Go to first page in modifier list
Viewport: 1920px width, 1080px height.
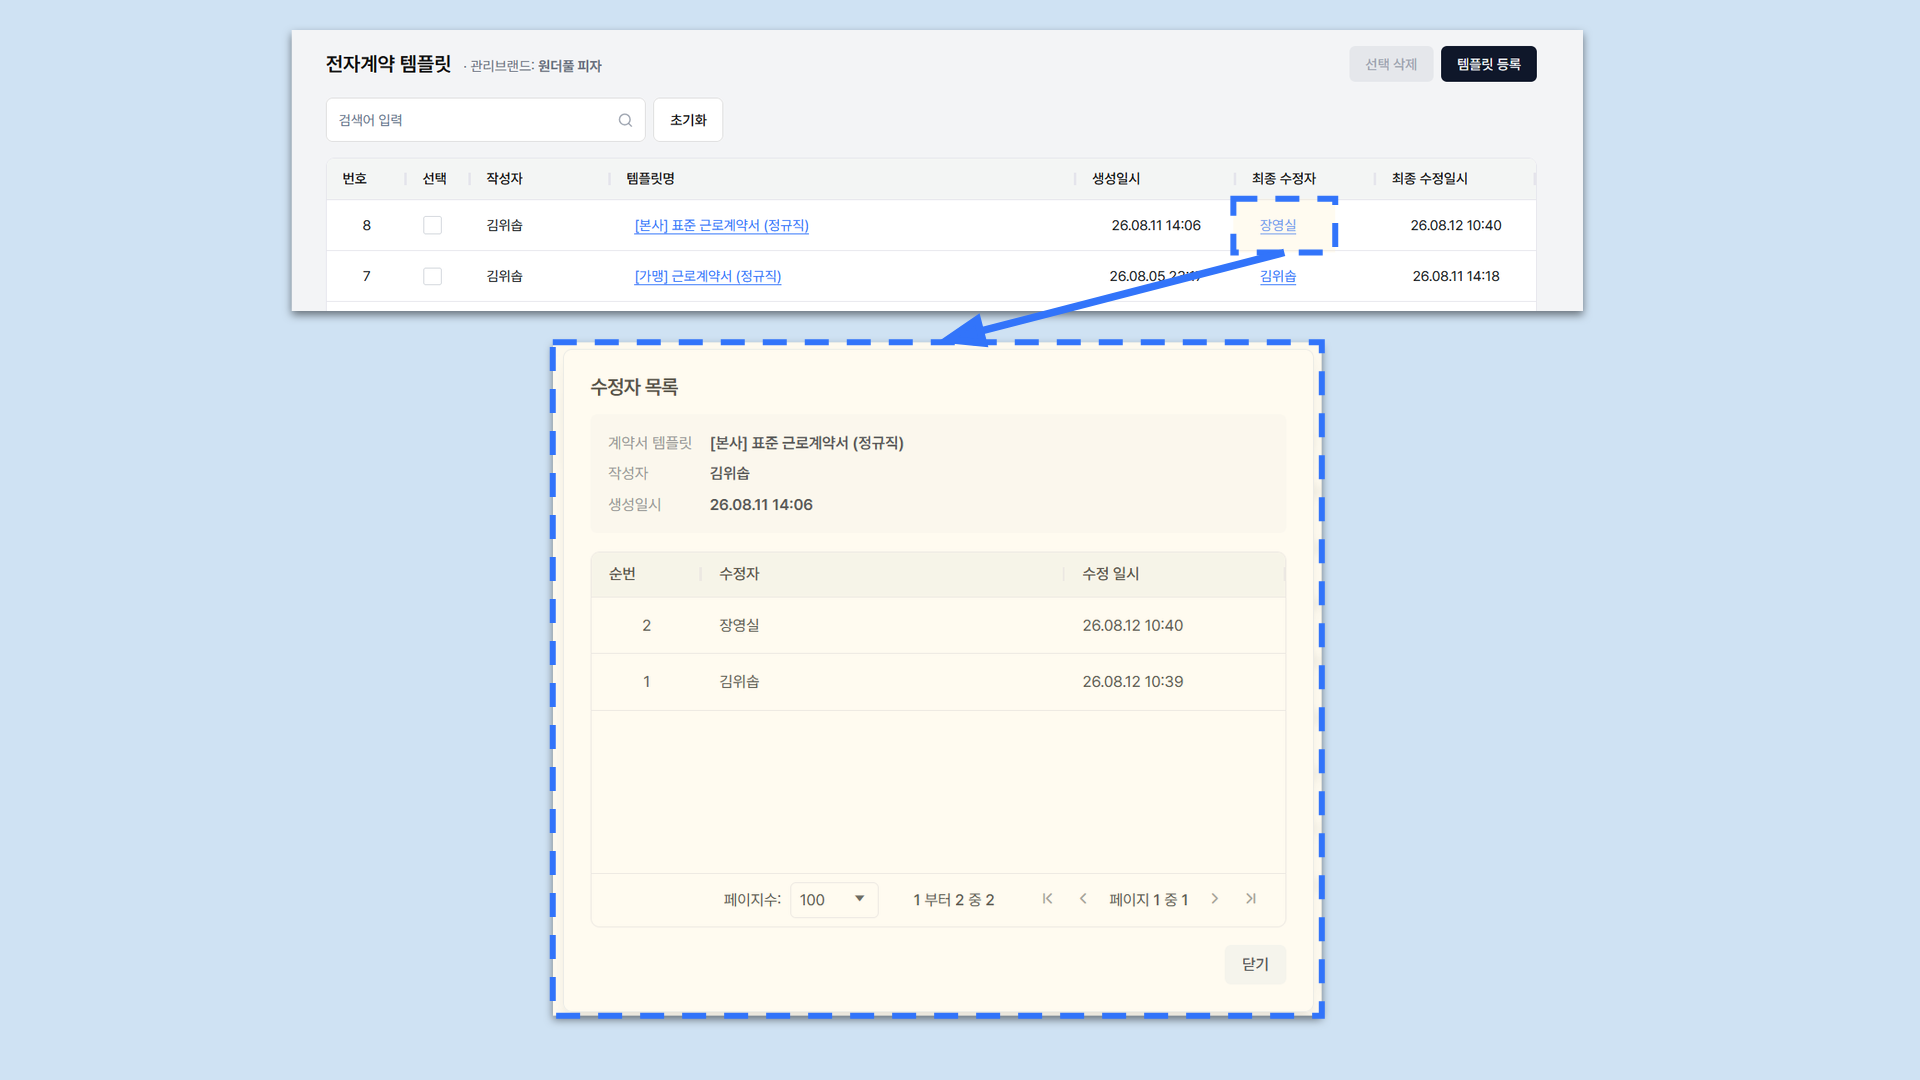1047,899
